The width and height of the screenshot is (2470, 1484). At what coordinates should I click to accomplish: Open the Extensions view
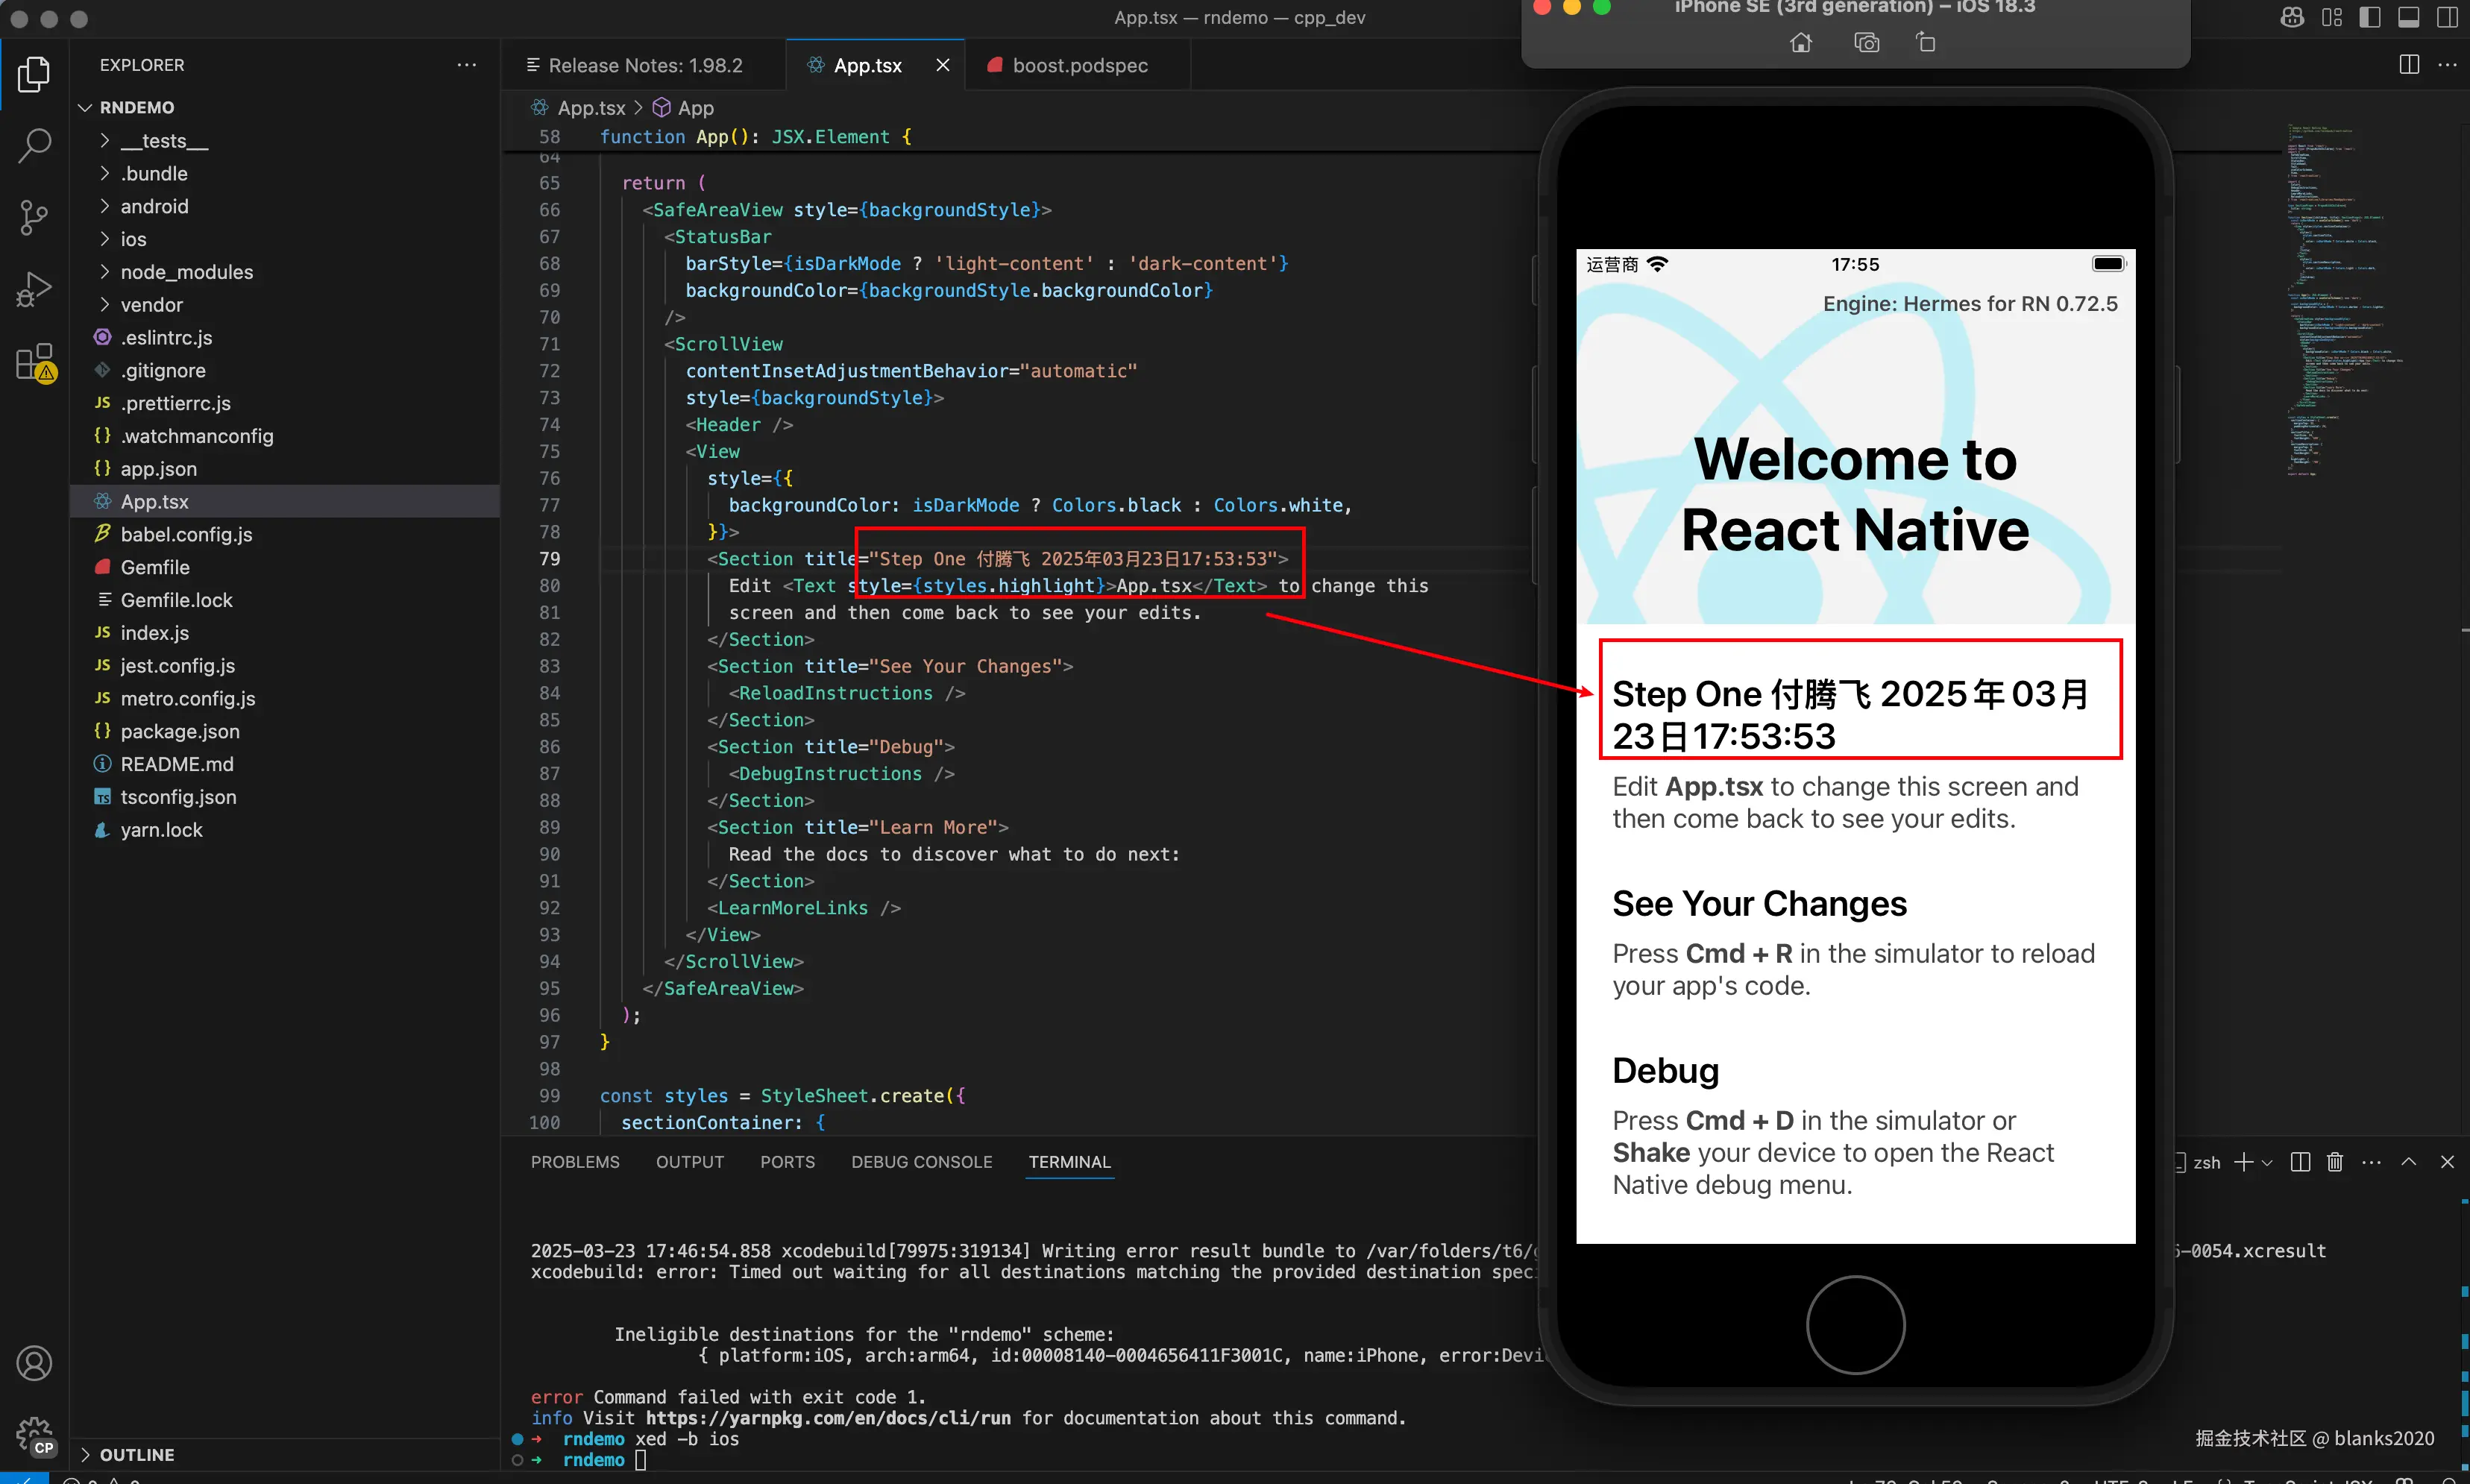click(x=34, y=362)
